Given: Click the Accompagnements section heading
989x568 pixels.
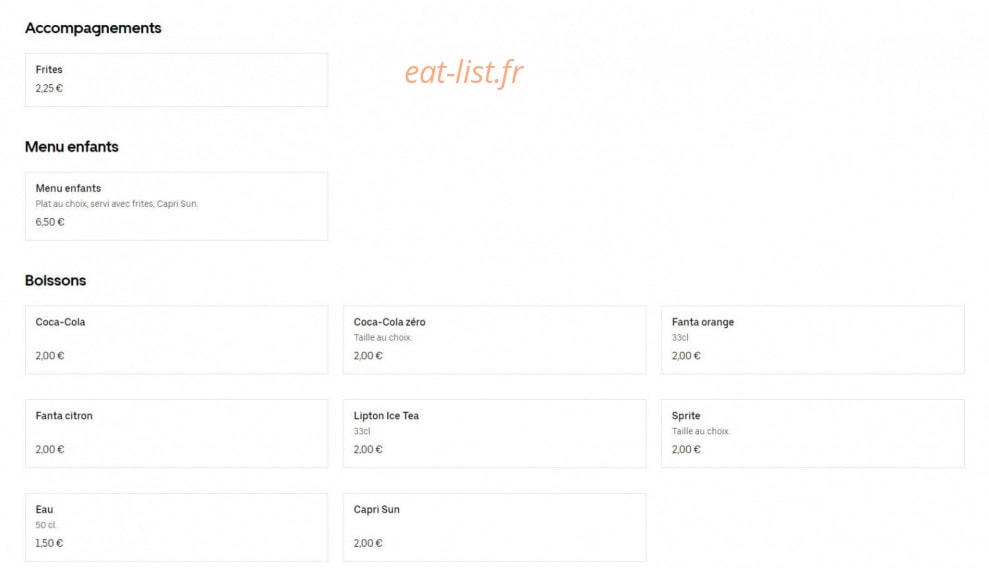Looking at the screenshot, I should coord(93,28).
